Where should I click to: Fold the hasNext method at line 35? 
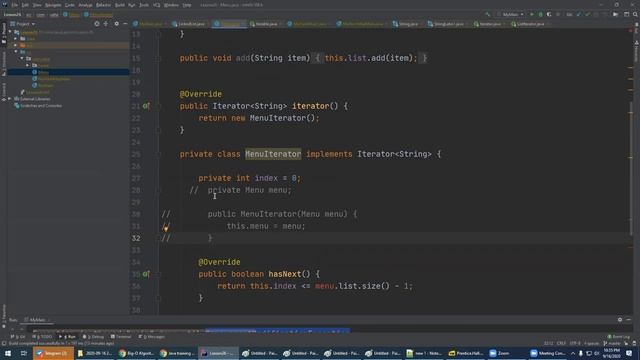click(x=158, y=274)
